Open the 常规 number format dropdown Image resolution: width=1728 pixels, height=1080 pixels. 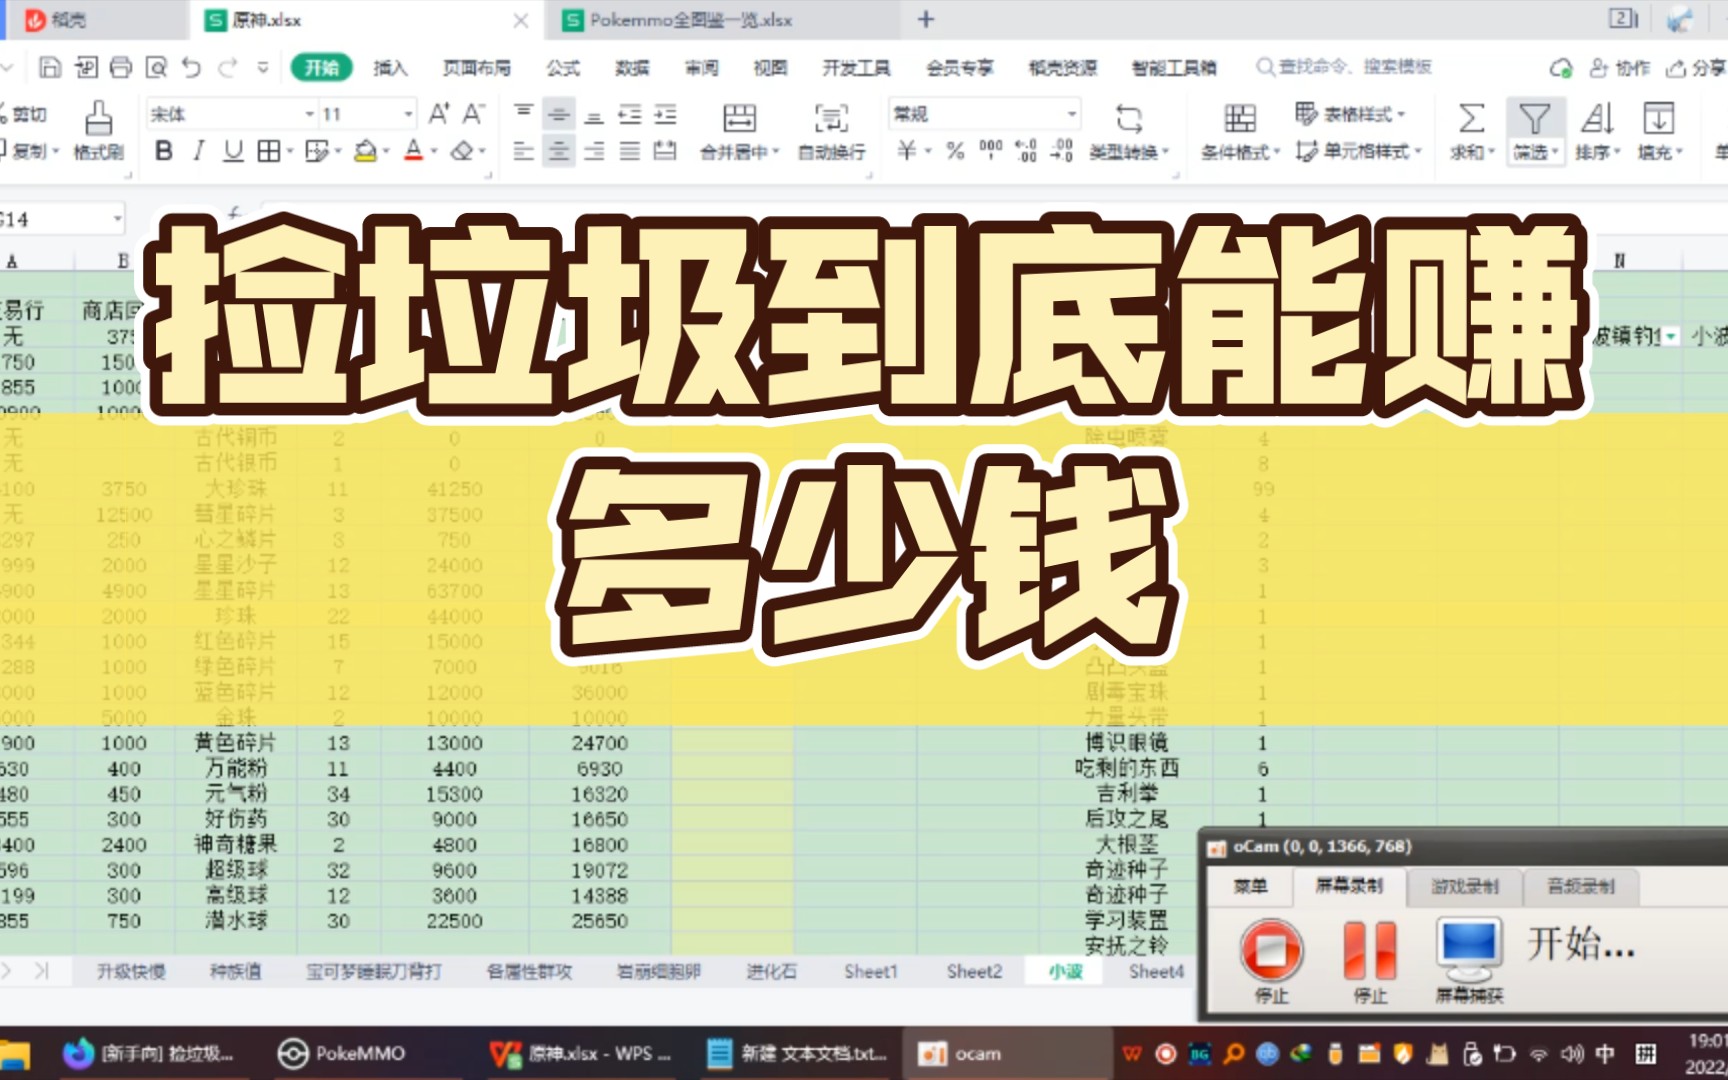pos(1071,113)
